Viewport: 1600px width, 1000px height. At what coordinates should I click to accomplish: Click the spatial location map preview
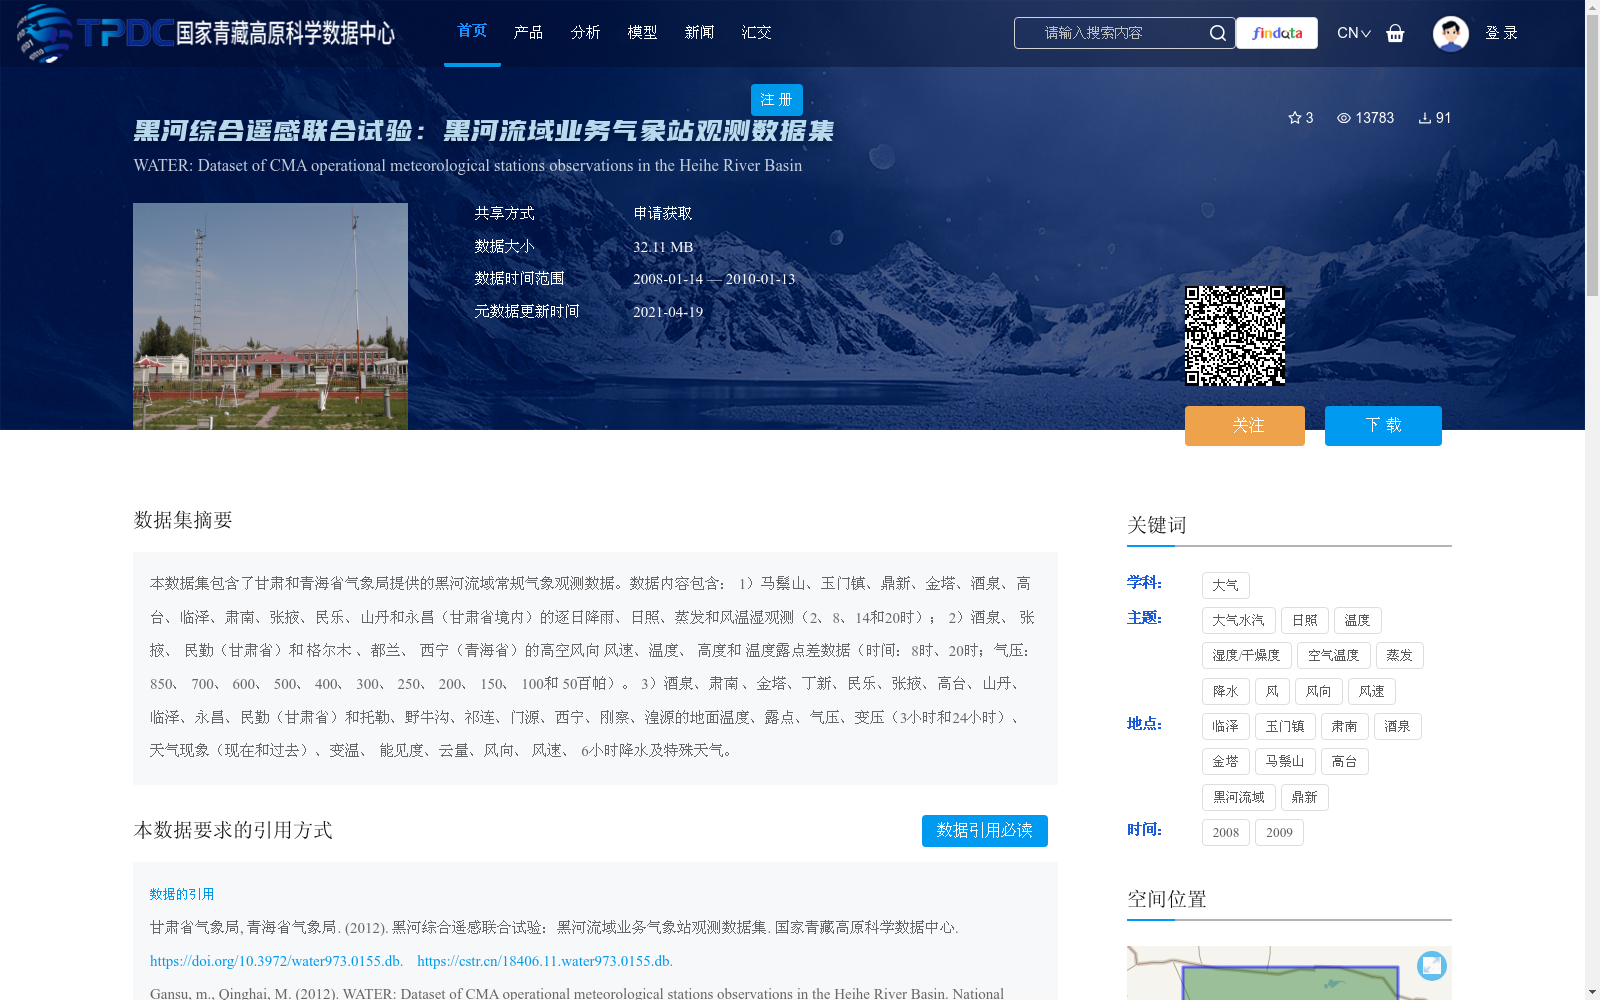[x=1289, y=973]
